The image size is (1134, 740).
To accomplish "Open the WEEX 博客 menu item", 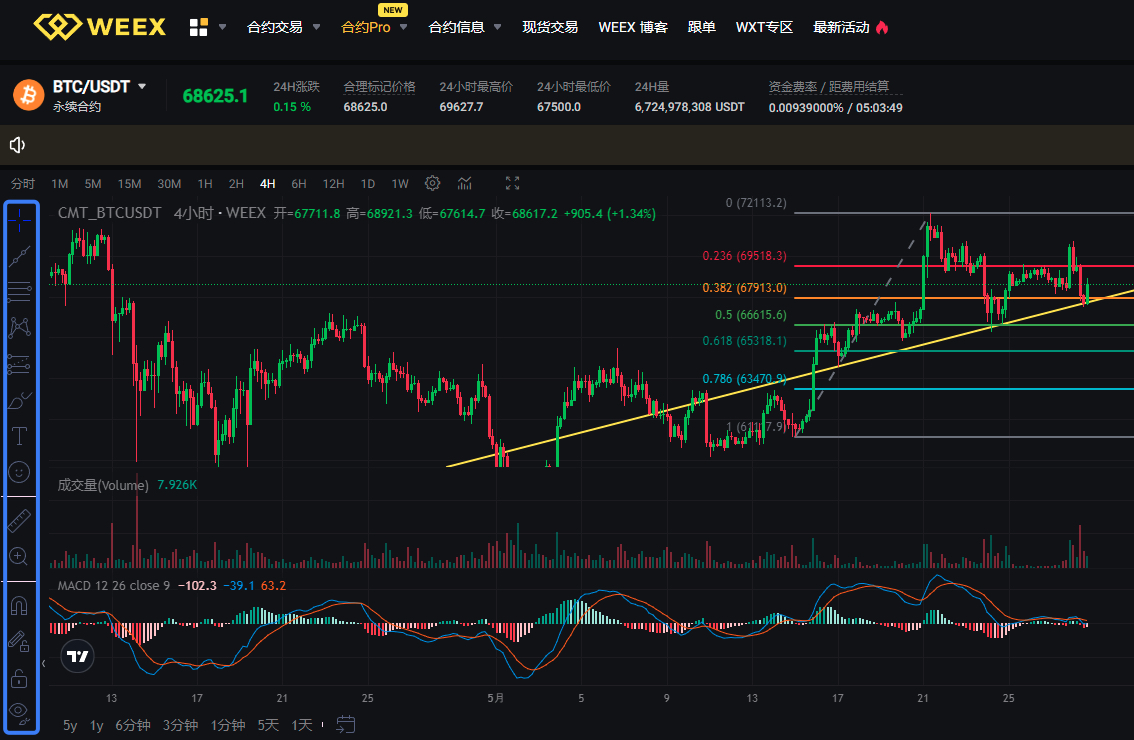I will 633,27.
